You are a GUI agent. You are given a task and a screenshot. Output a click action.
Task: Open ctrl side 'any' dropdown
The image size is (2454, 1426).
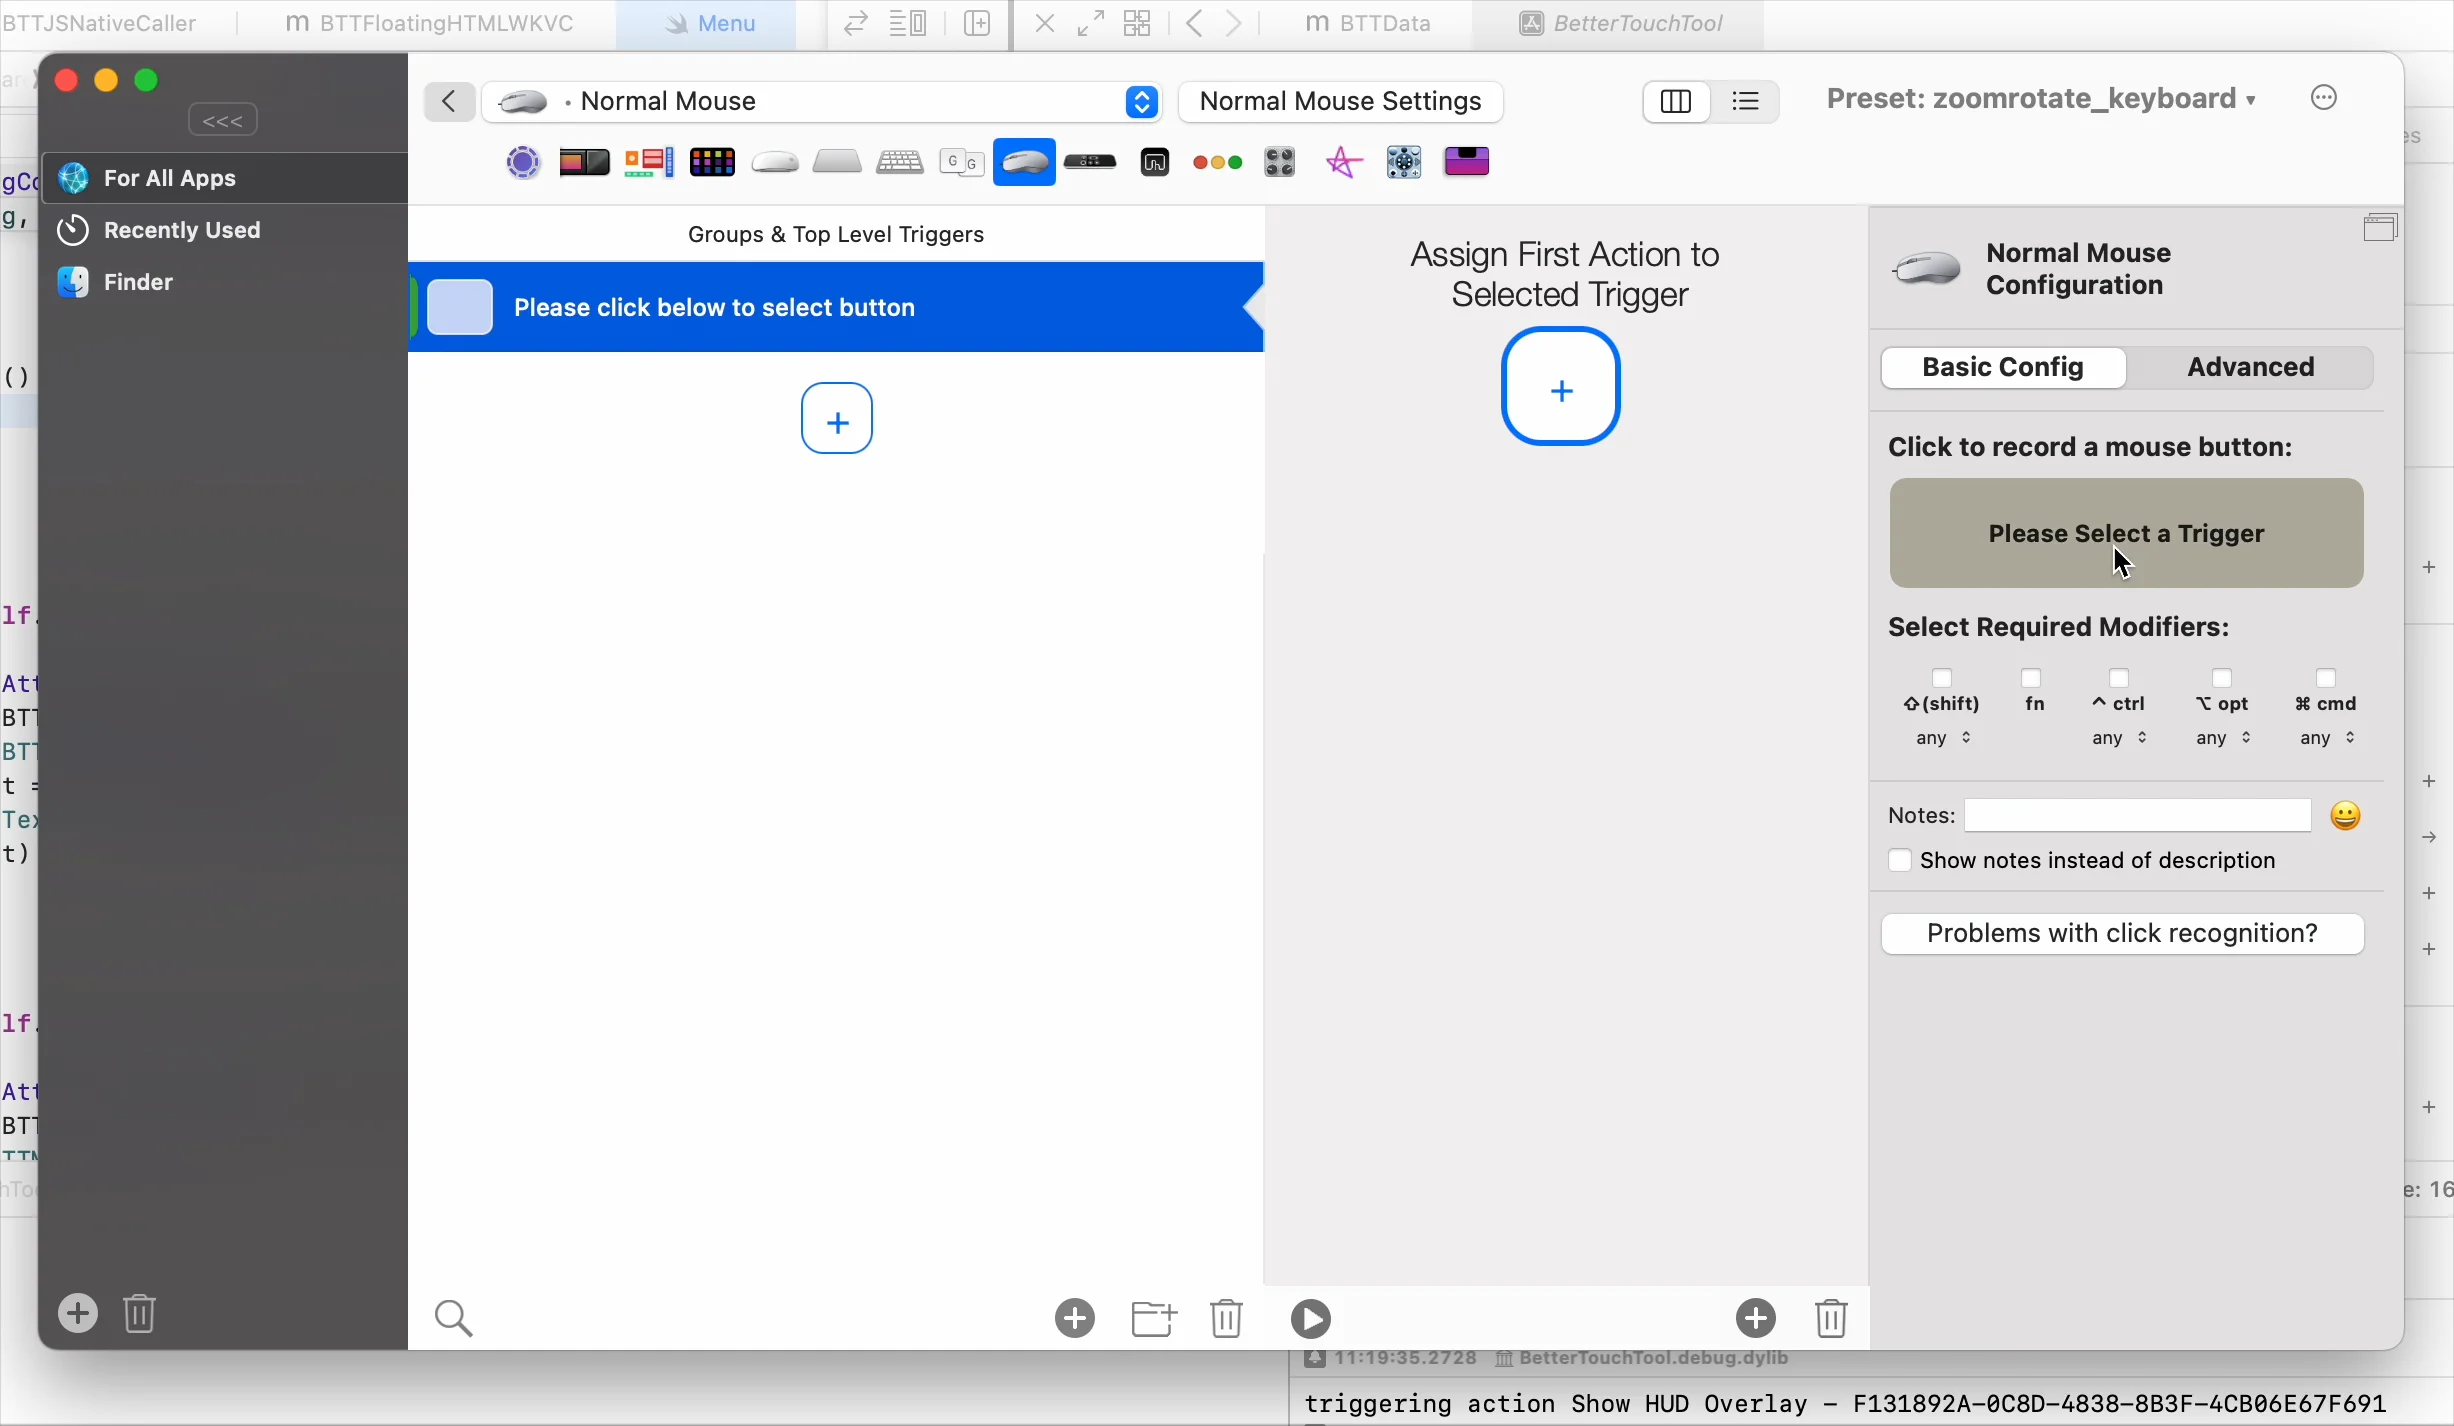pyautogui.click(x=2121, y=740)
